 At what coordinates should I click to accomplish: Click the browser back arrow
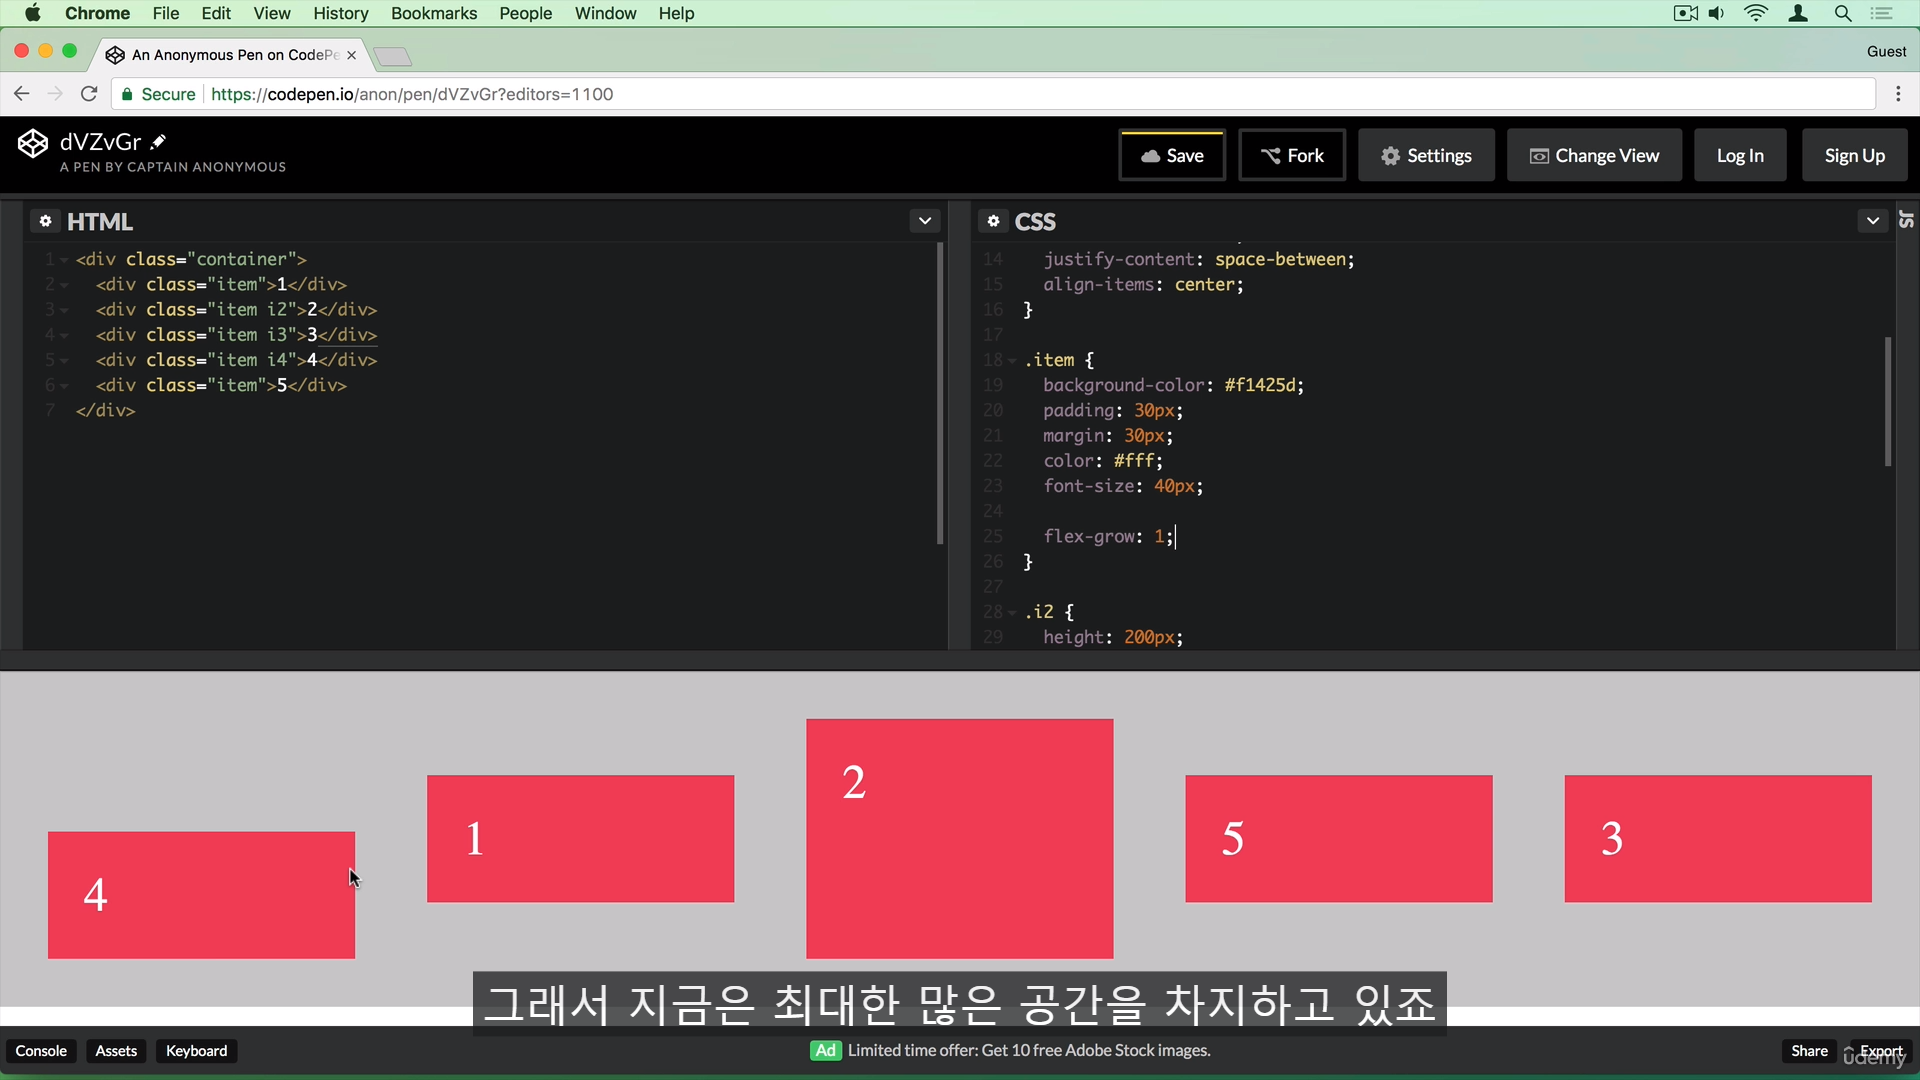tap(22, 94)
